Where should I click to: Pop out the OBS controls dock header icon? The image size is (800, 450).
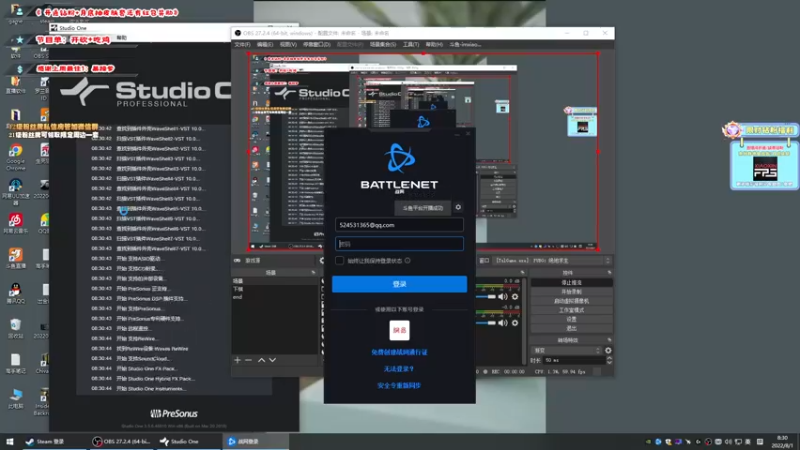point(609,272)
